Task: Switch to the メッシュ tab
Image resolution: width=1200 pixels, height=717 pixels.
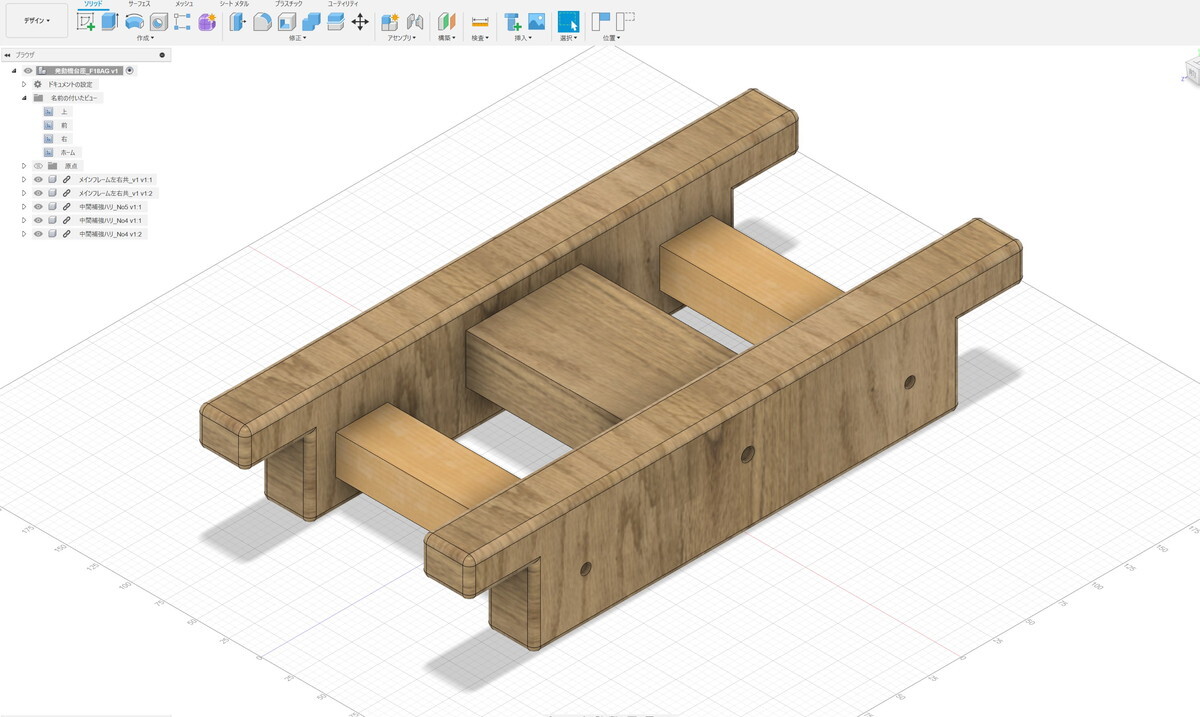Action: tap(184, 4)
